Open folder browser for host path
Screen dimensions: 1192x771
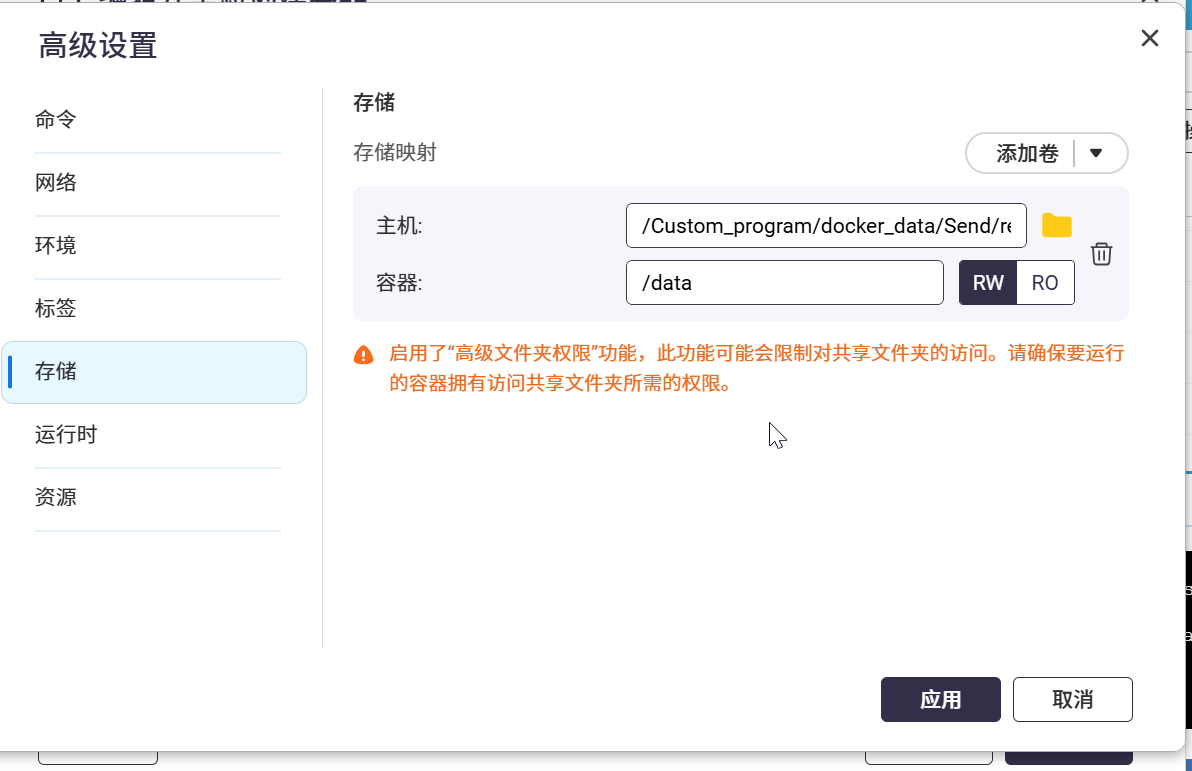click(1056, 226)
